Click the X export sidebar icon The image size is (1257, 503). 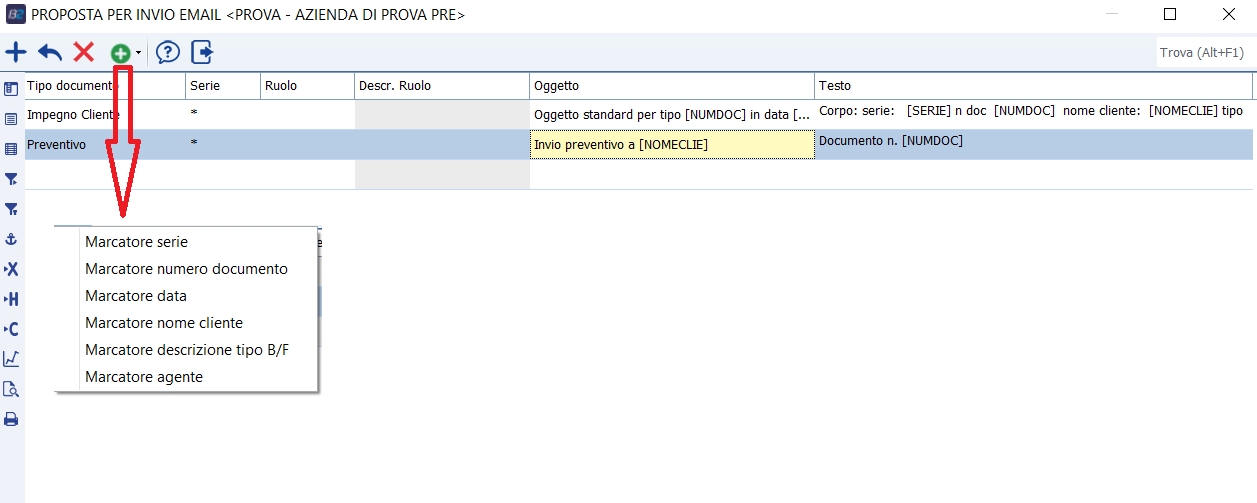tap(11, 269)
